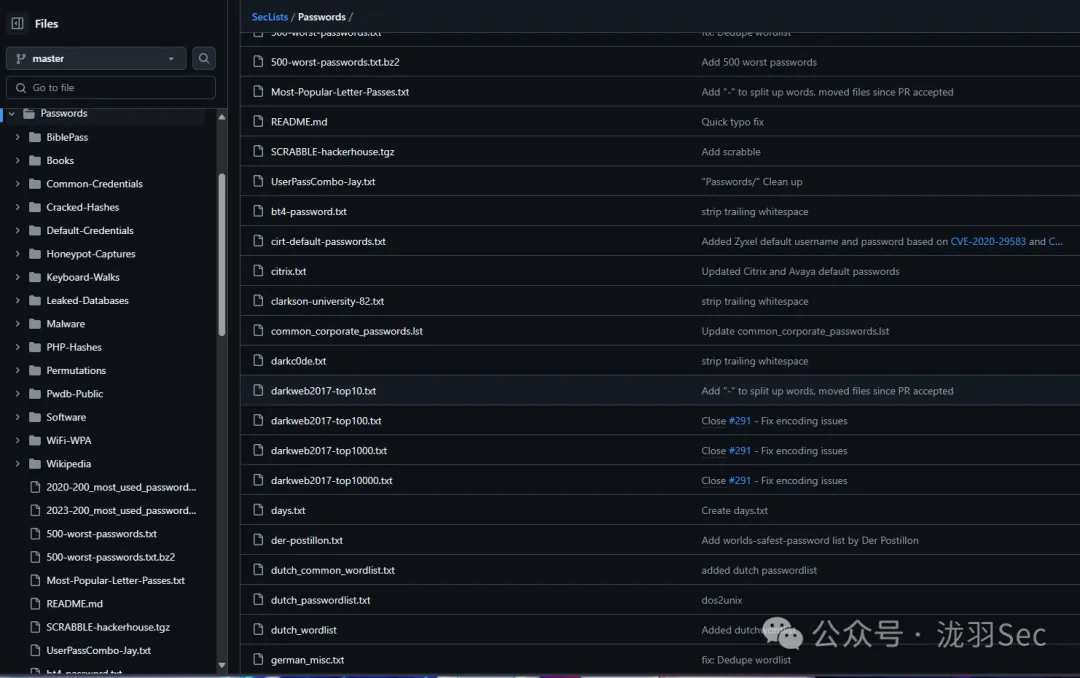
Task: Select UserPassCombo-Jay.txt in the sidebar tree
Action: [x=98, y=650]
